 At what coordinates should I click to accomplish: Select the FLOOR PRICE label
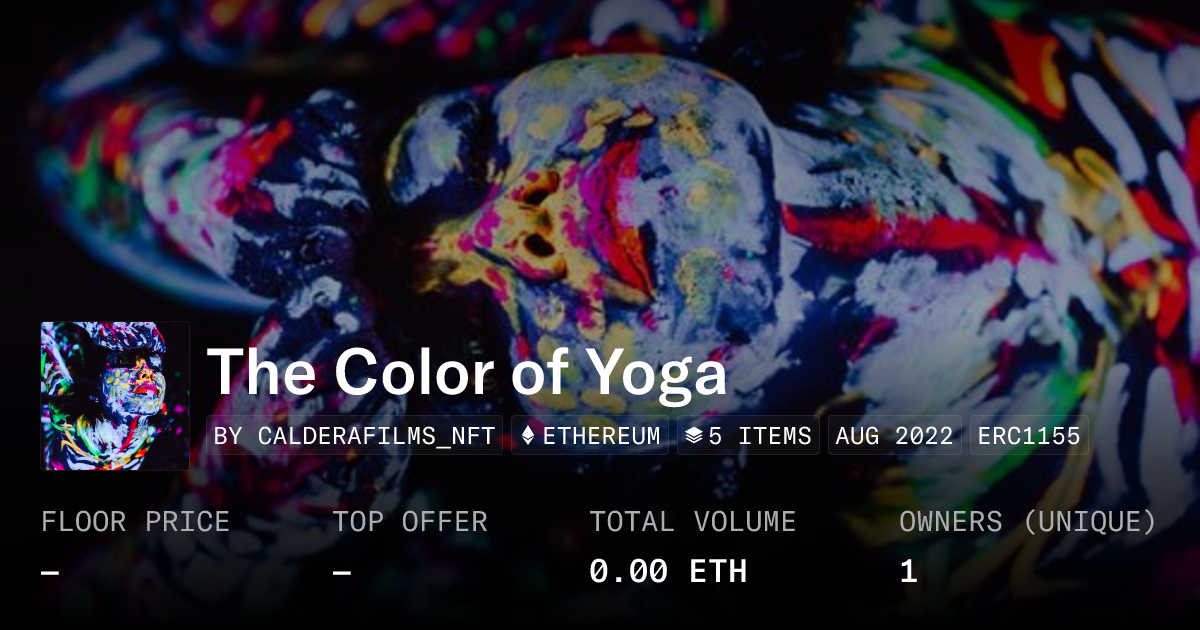click(x=135, y=522)
